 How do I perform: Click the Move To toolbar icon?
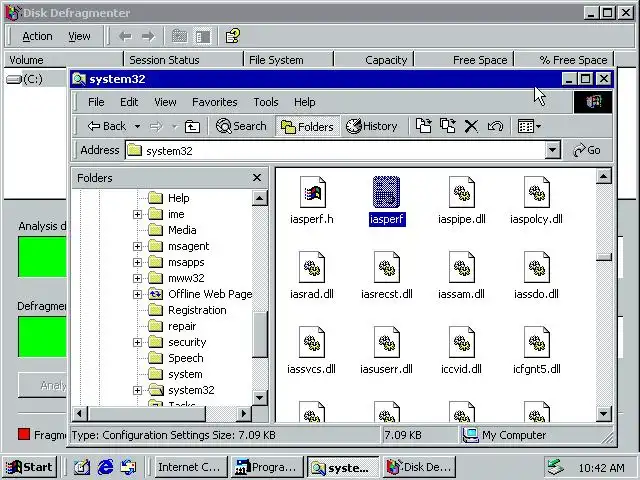pos(423,126)
